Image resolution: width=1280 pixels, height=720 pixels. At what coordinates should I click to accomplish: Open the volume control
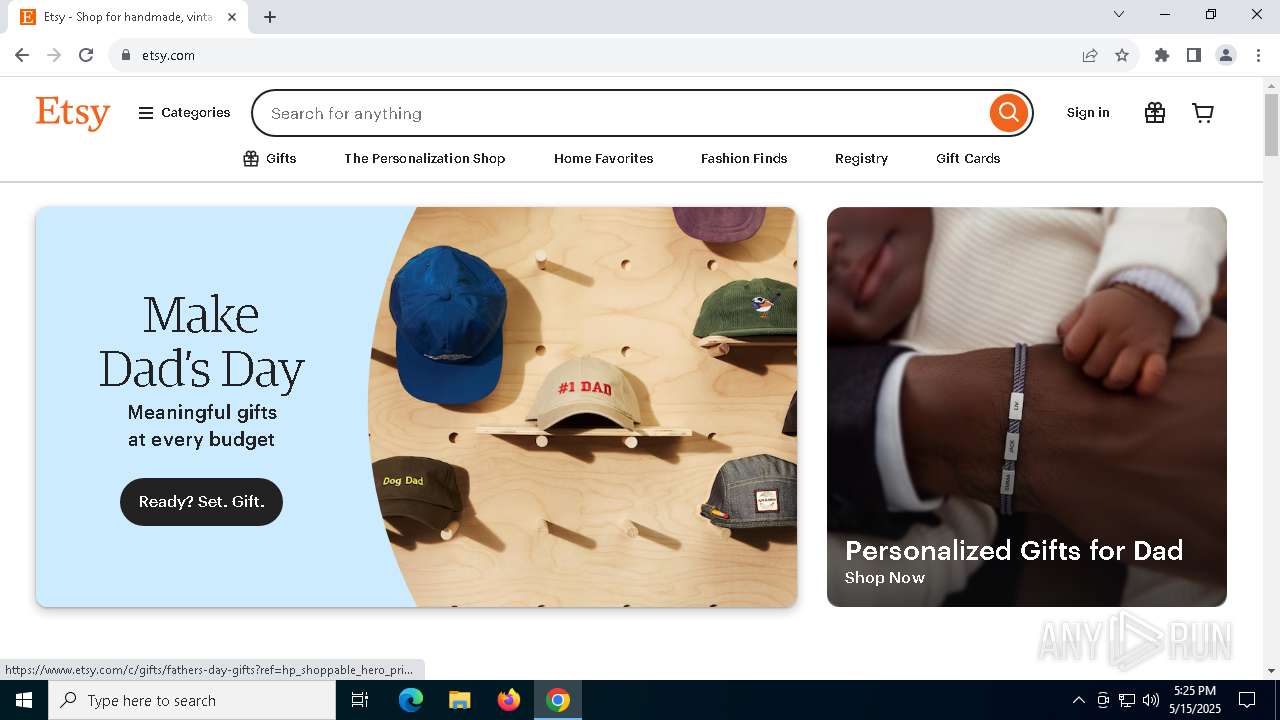click(1151, 700)
